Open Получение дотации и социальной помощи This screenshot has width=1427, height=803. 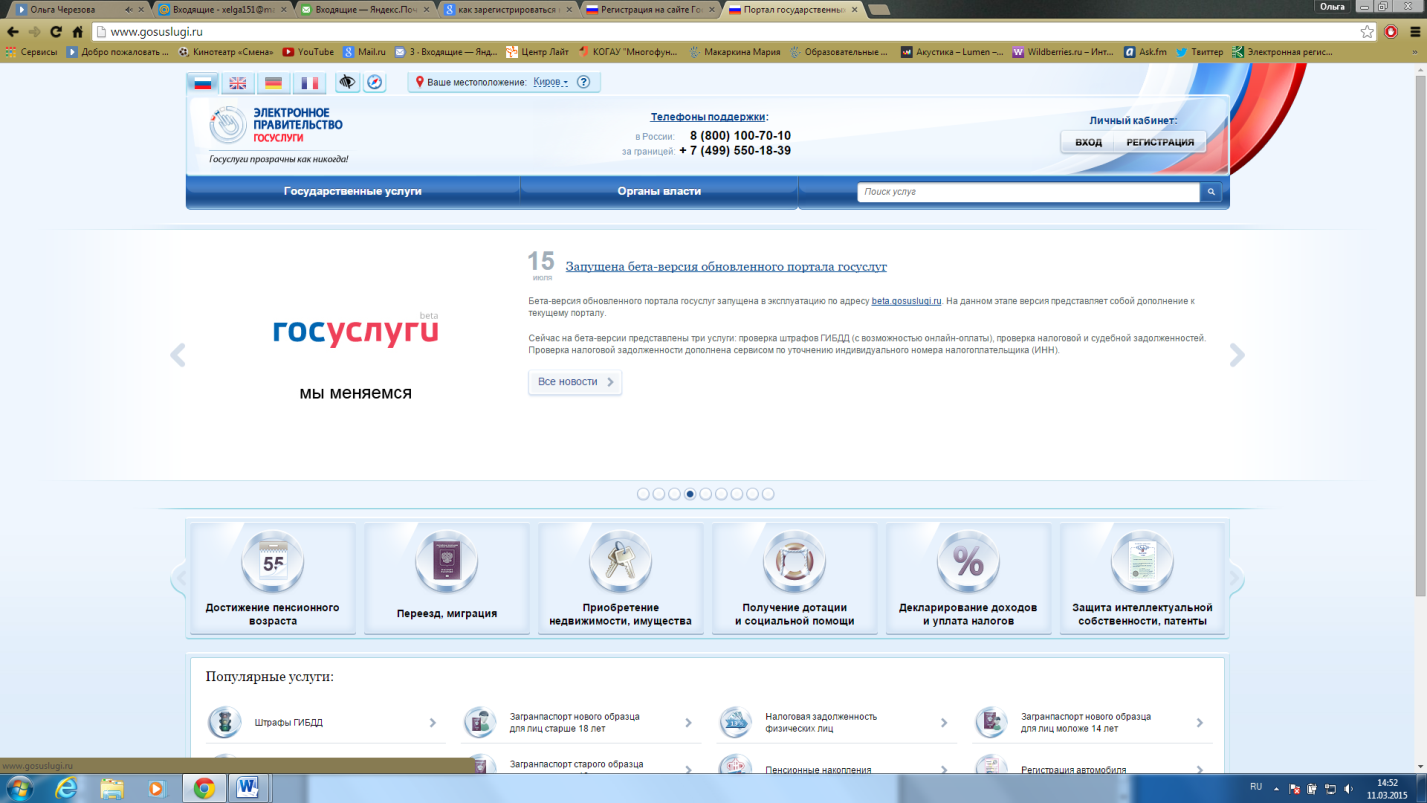pyautogui.click(x=795, y=579)
